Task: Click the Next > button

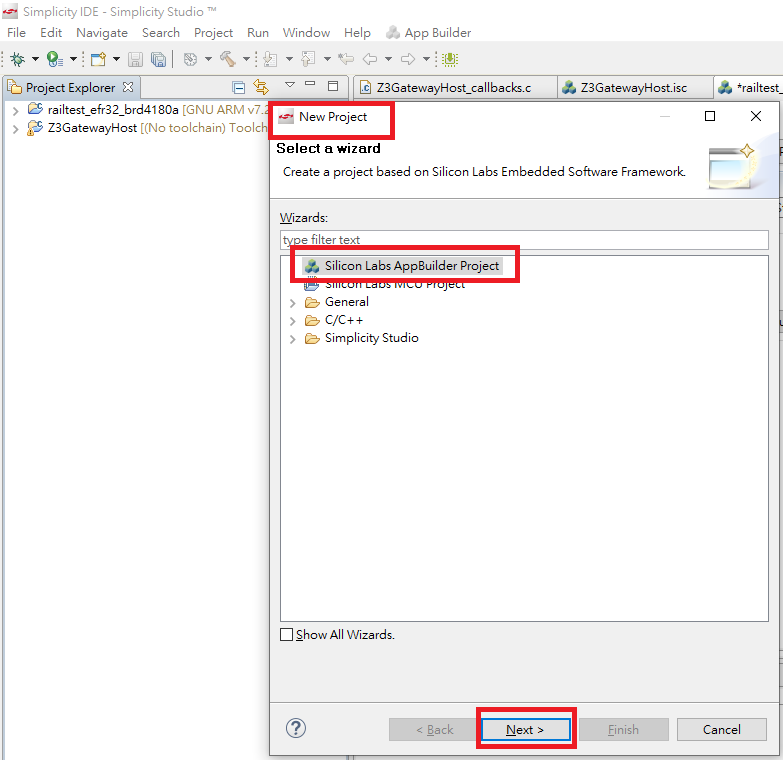Action: [526, 730]
